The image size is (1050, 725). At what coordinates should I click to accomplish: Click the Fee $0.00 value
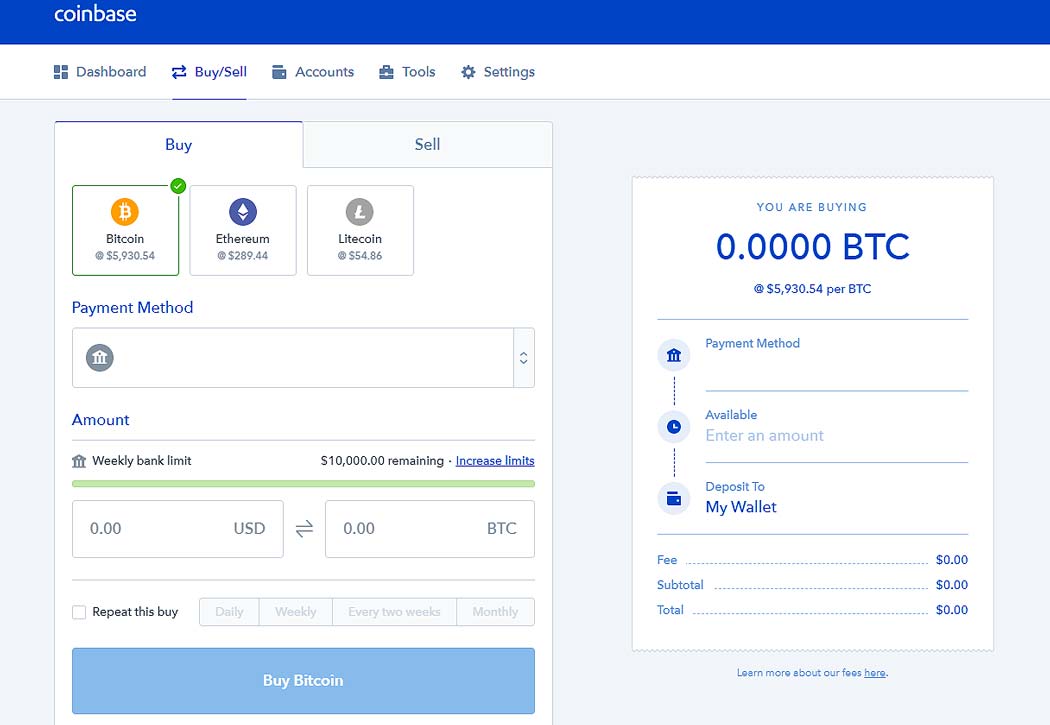952,560
